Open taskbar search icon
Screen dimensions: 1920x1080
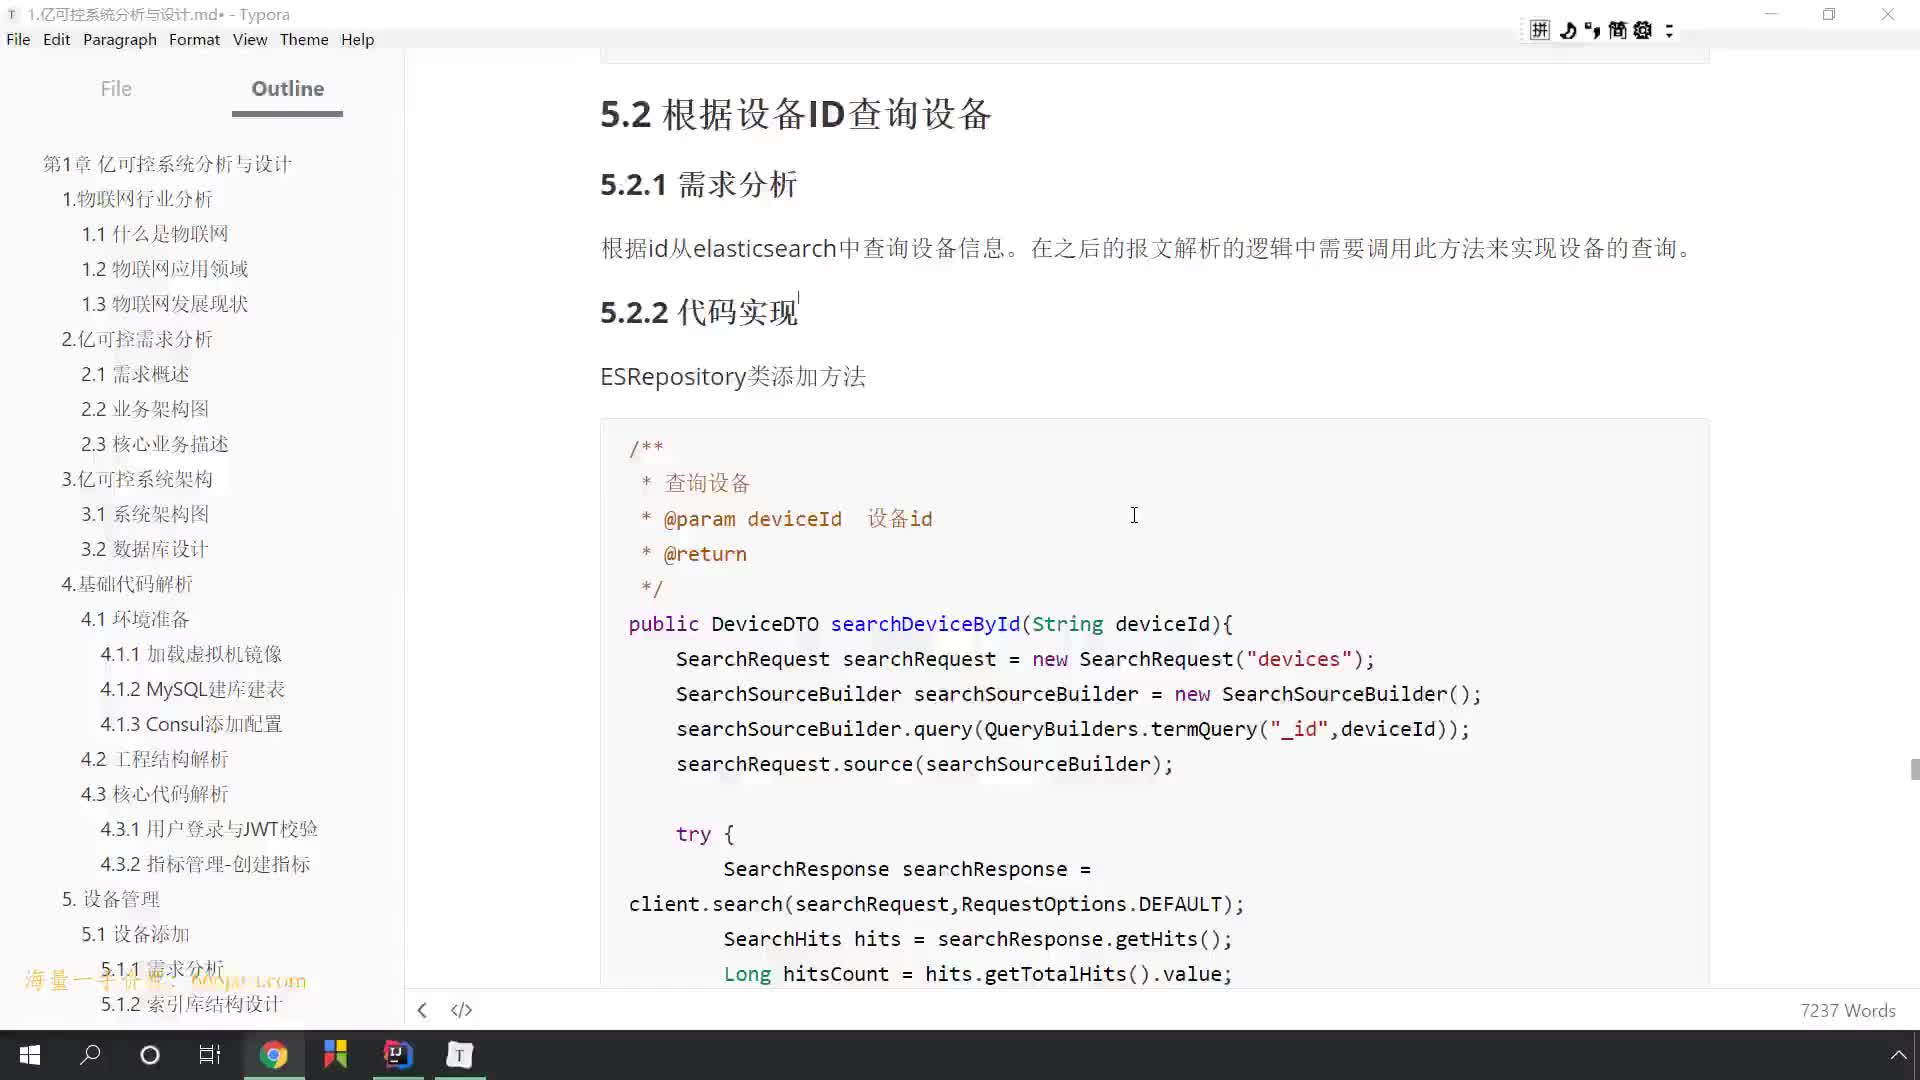(x=90, y=1054)
